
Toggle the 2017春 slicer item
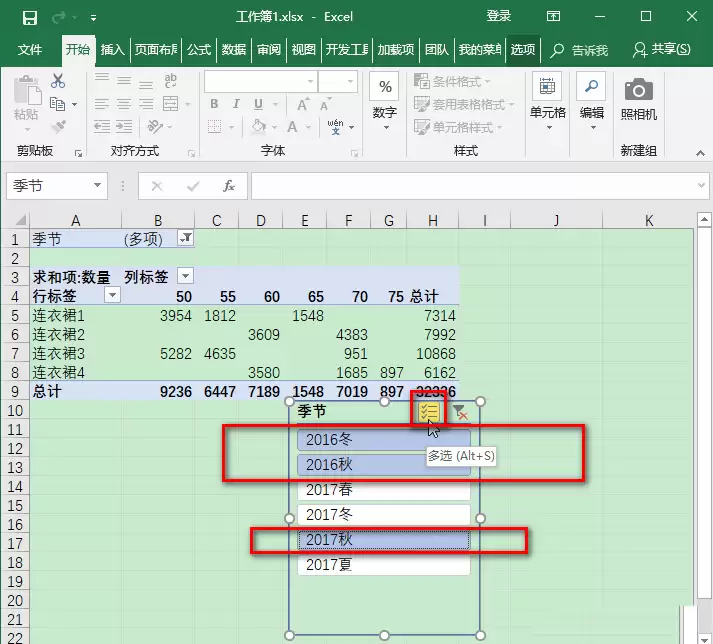click(384, 490)
